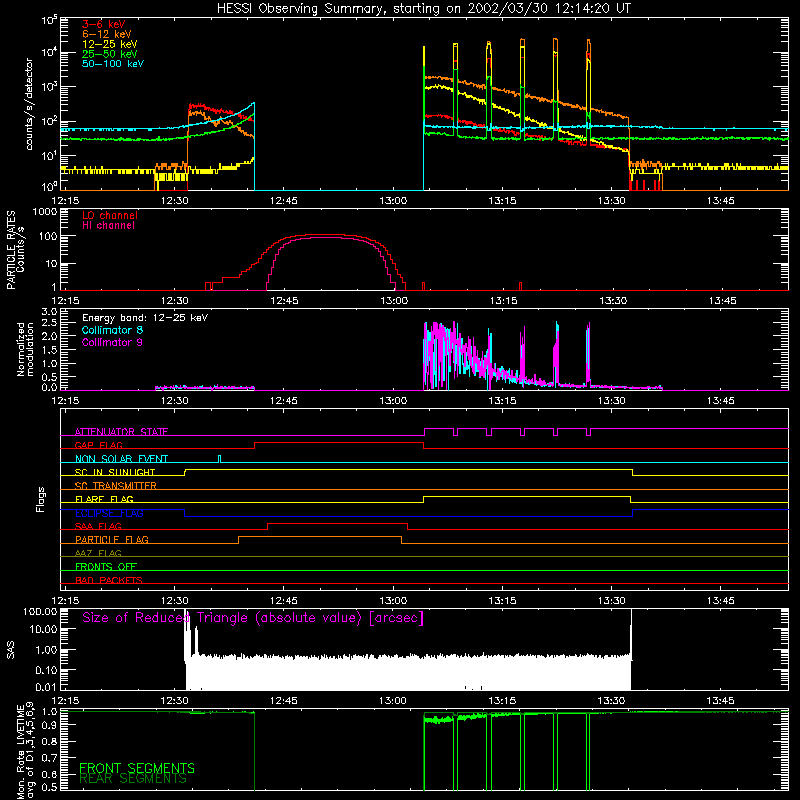Image resolution: width=800 pixels, height=800 pixels.
Task: Click 12:45 time label under the particle rates panel
Action: pyautogui.click(x=284, y=301)
